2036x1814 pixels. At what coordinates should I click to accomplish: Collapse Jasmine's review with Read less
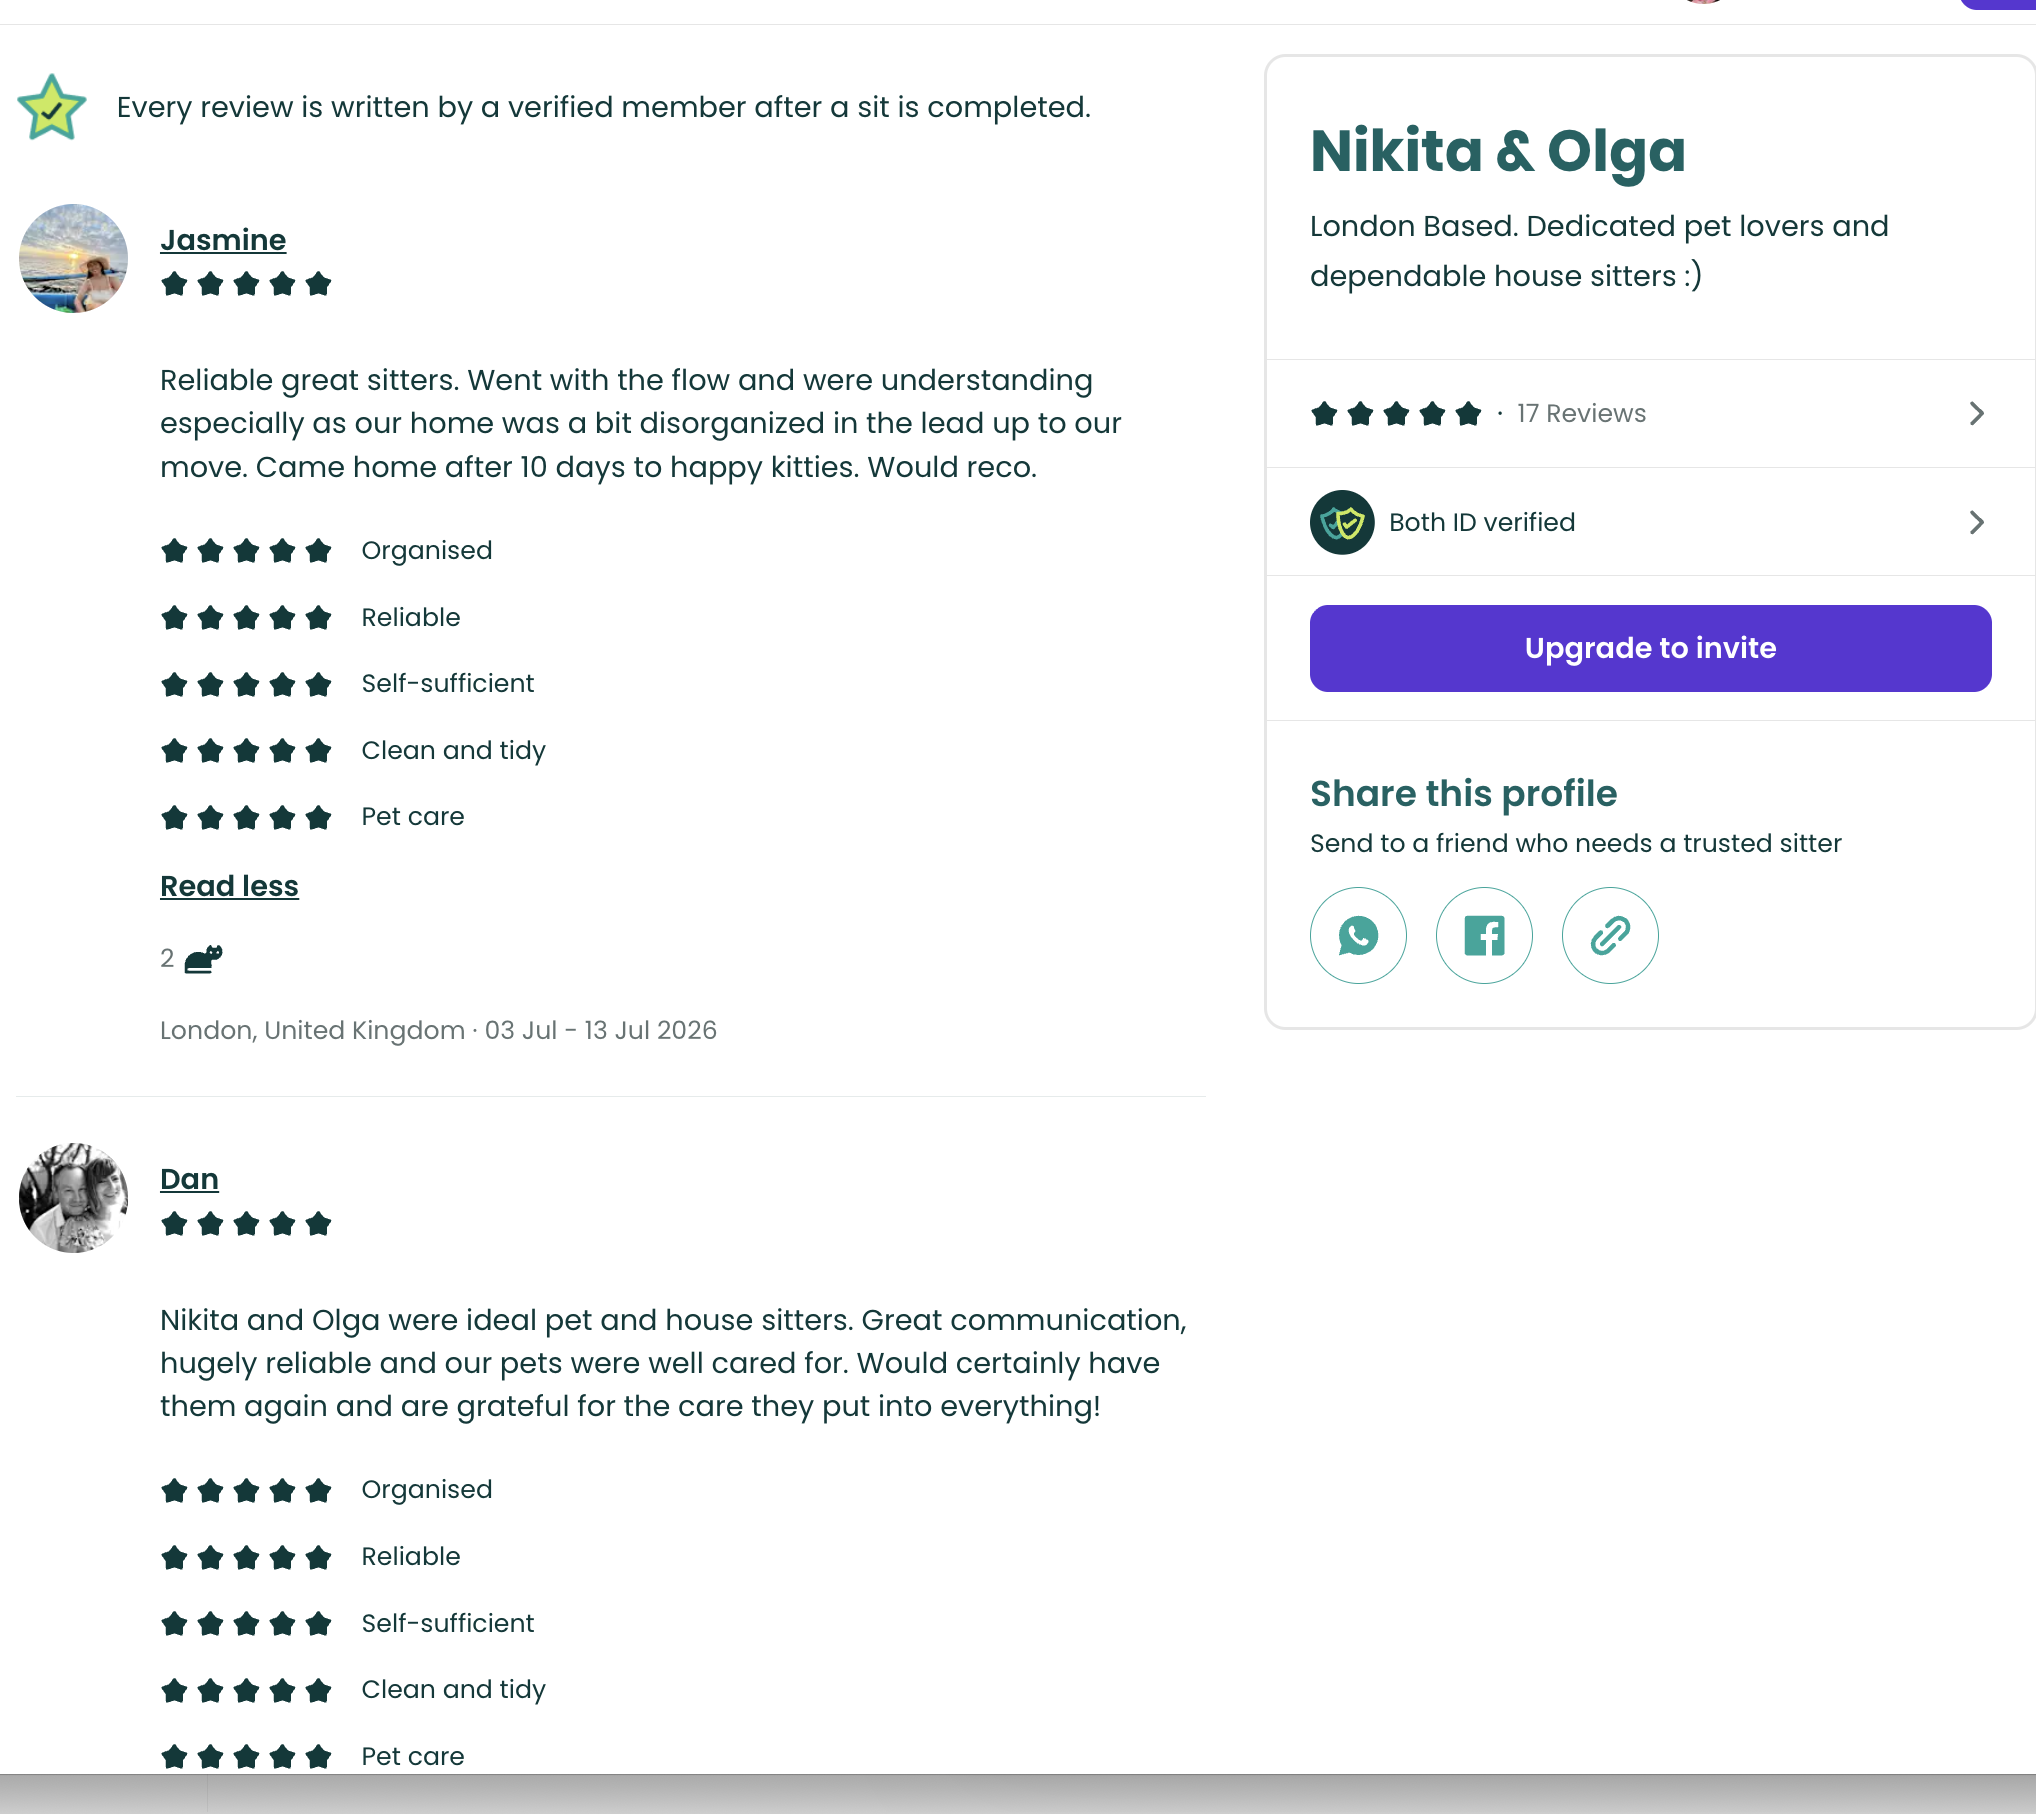pos(229,886)
